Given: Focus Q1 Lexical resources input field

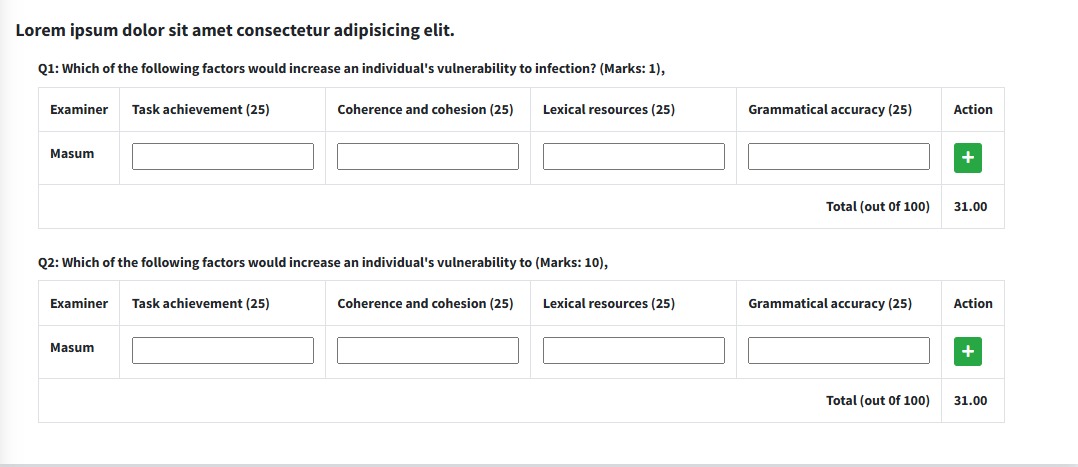Looking at the screenshot, I should 634,157.
